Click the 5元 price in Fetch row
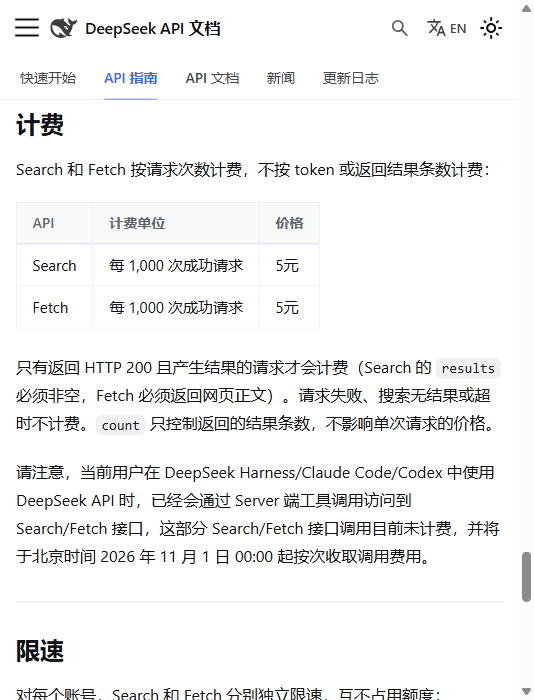 [x=289, y=308]
